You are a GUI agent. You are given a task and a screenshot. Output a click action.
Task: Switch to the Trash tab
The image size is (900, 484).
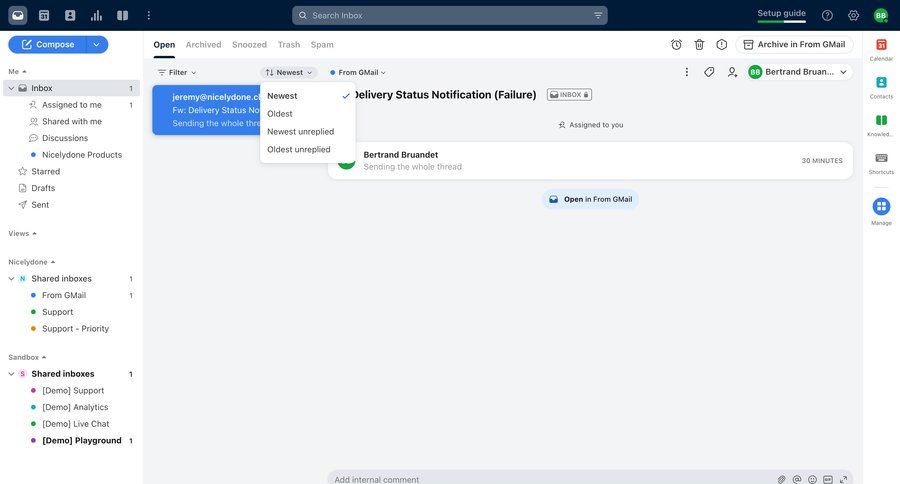[x=289, y=44]
